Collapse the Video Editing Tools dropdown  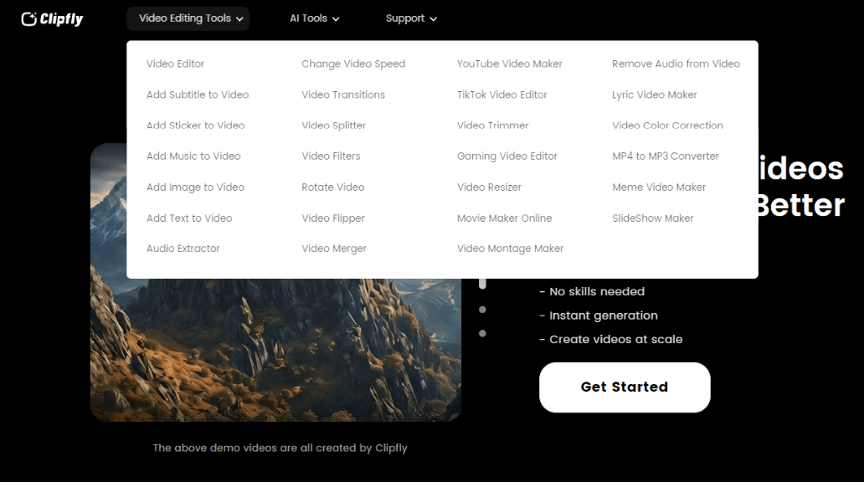188,19
